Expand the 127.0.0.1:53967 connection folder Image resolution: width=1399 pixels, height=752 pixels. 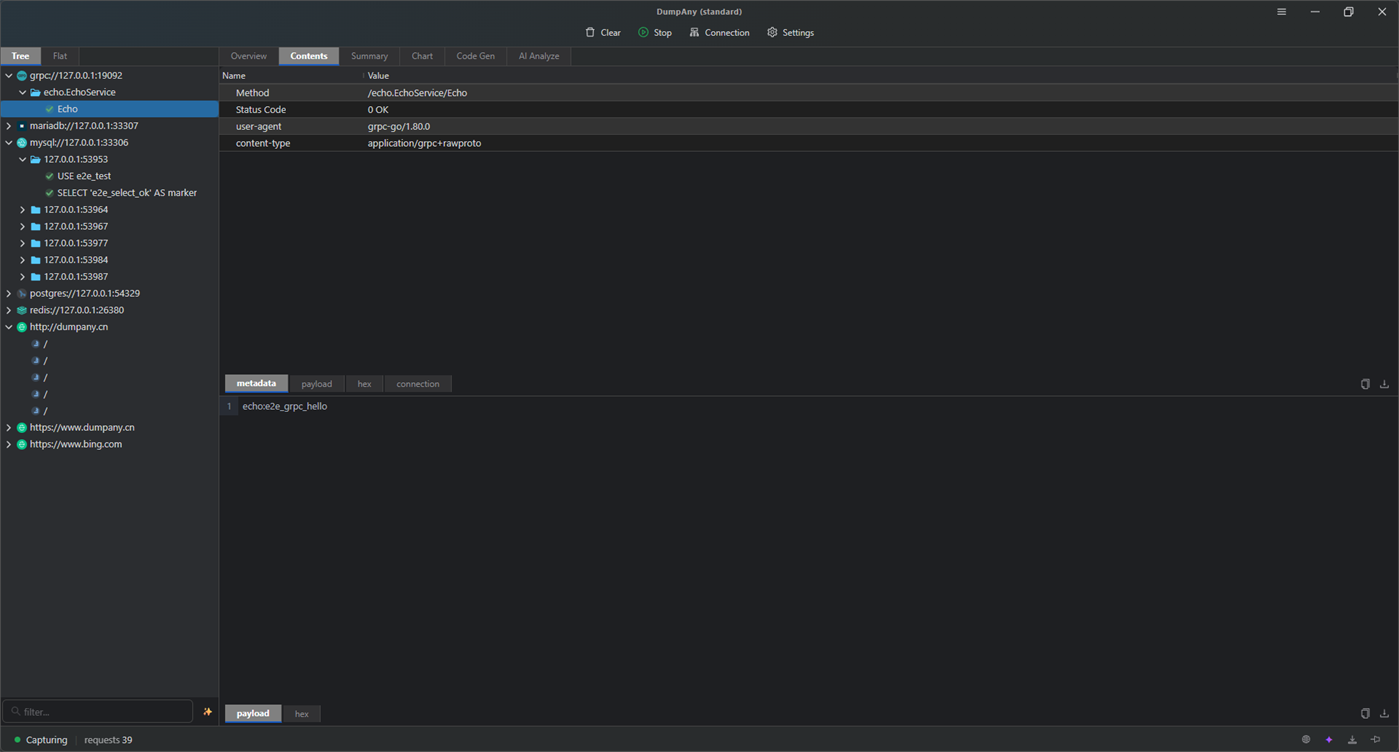[23, 226]
